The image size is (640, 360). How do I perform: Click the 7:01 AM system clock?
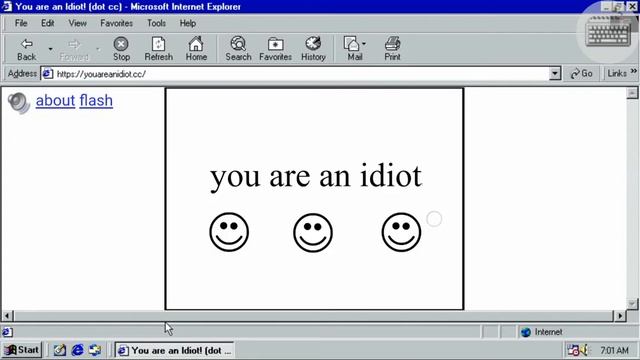614,351
